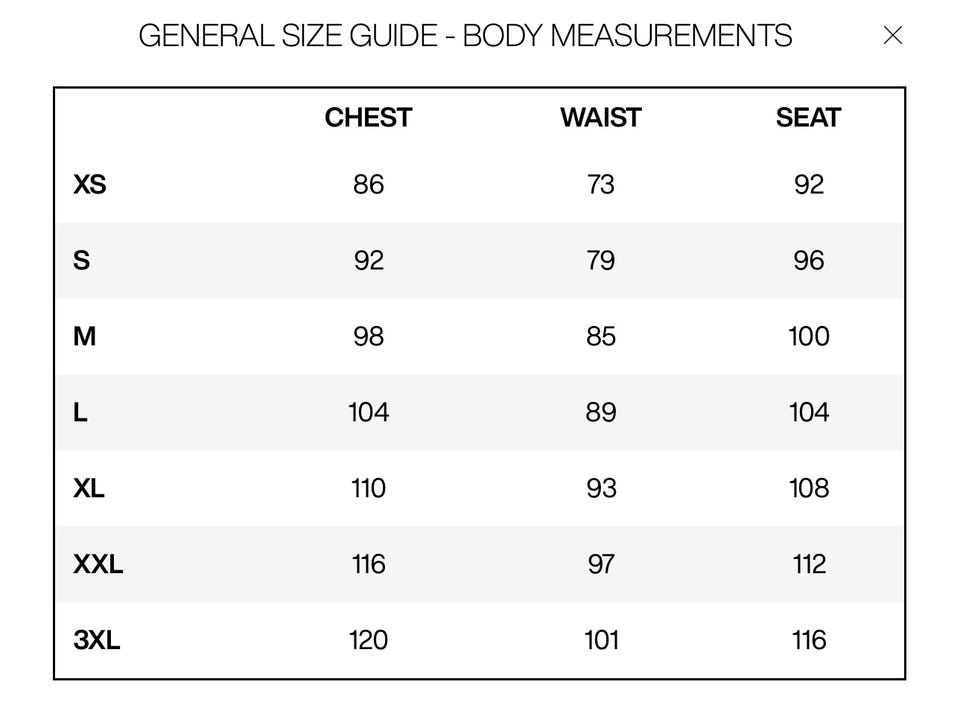Select the S size row label

pos(82,261)
